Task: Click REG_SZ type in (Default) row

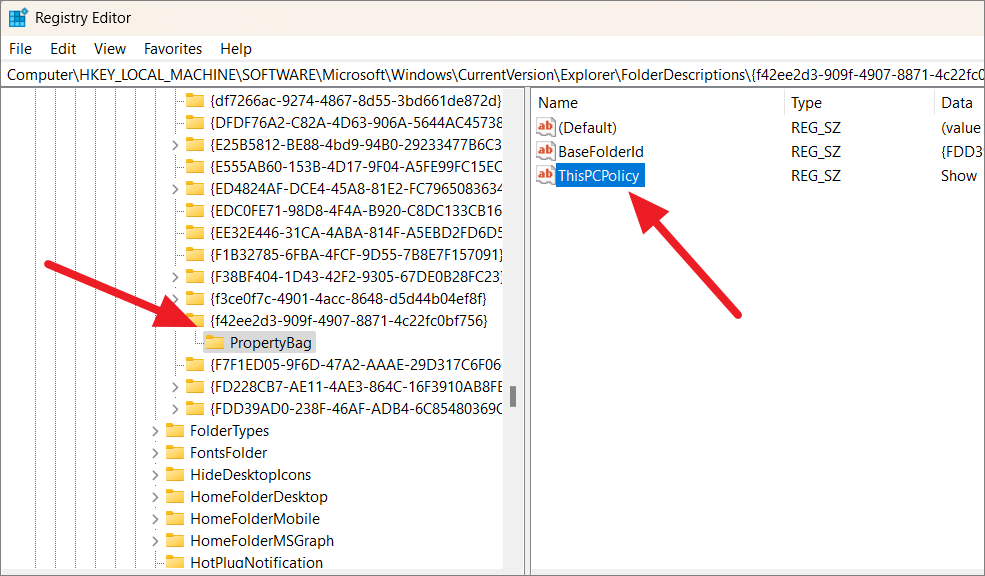Action: (x=815, y=128)
